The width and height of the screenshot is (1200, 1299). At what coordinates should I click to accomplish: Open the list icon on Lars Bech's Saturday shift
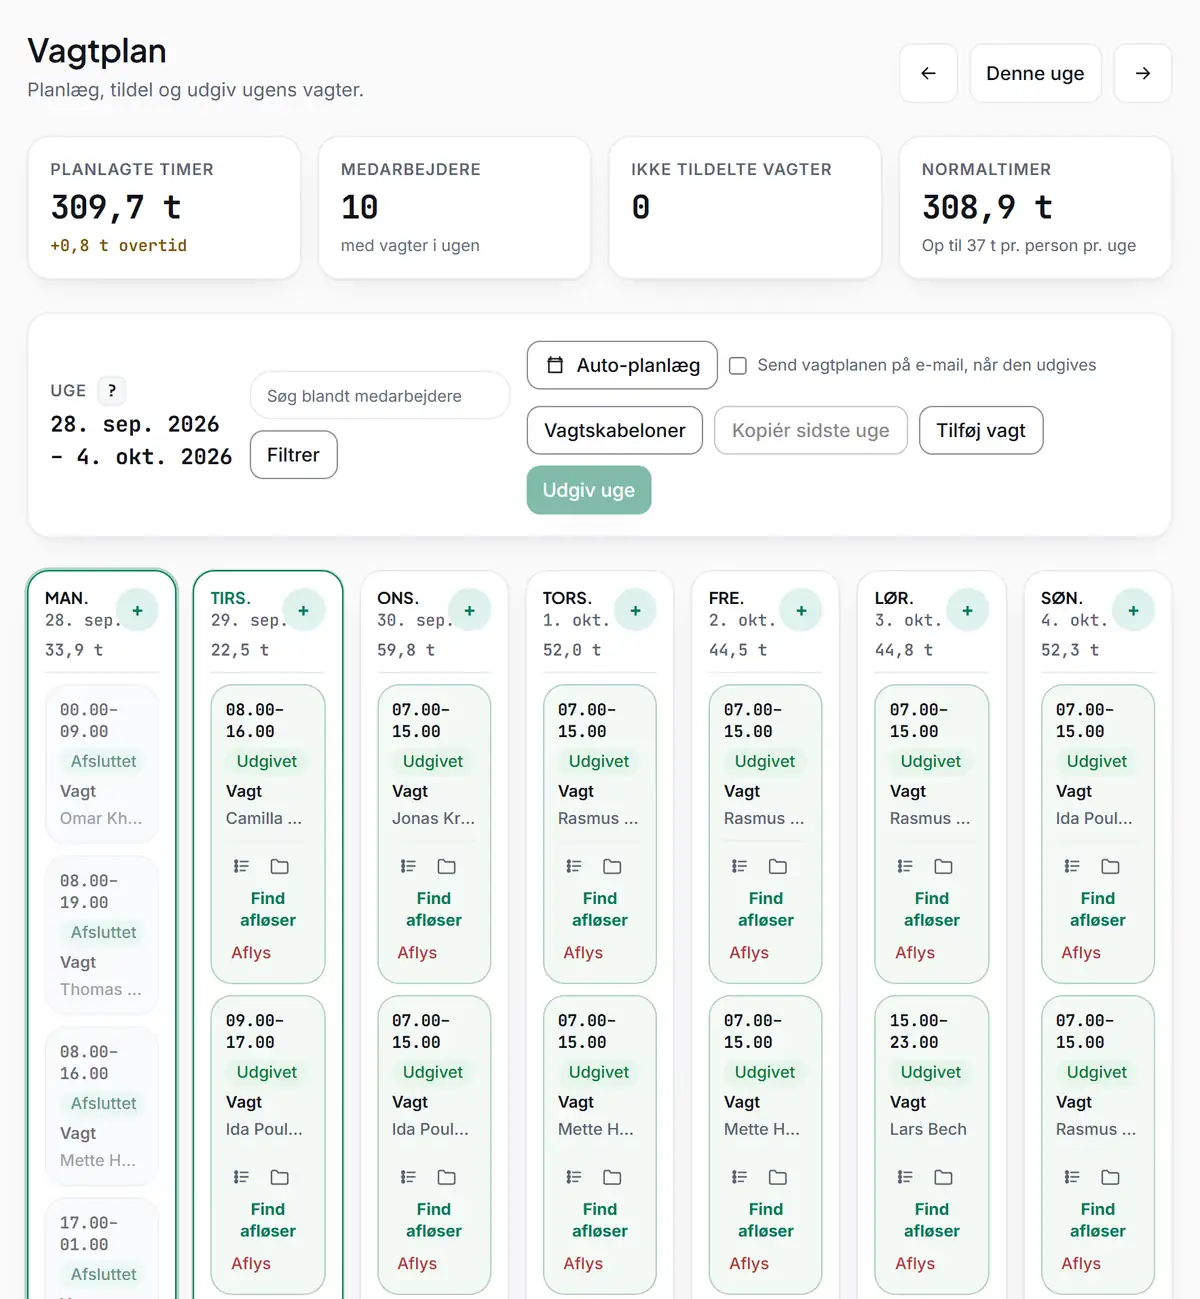905,1177
